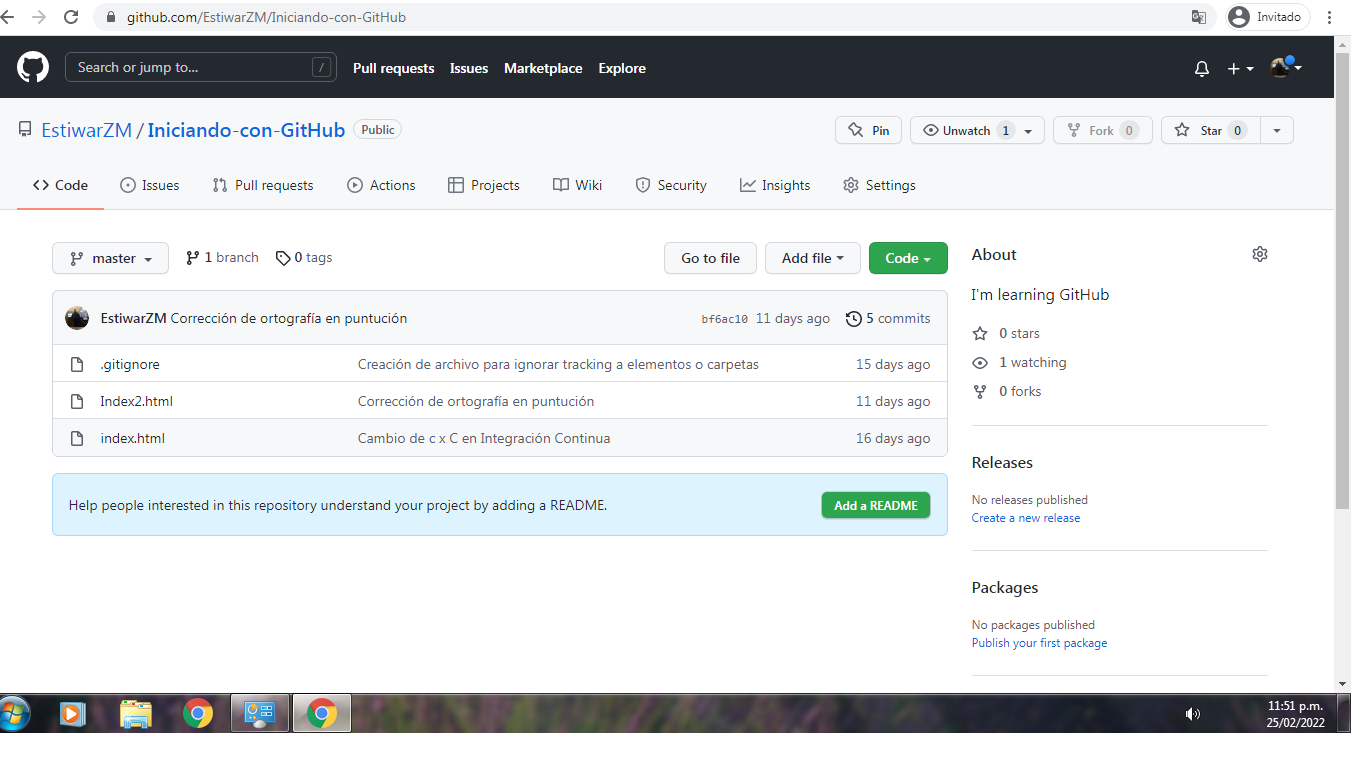Open the notifications bell

coord(1202,69)
